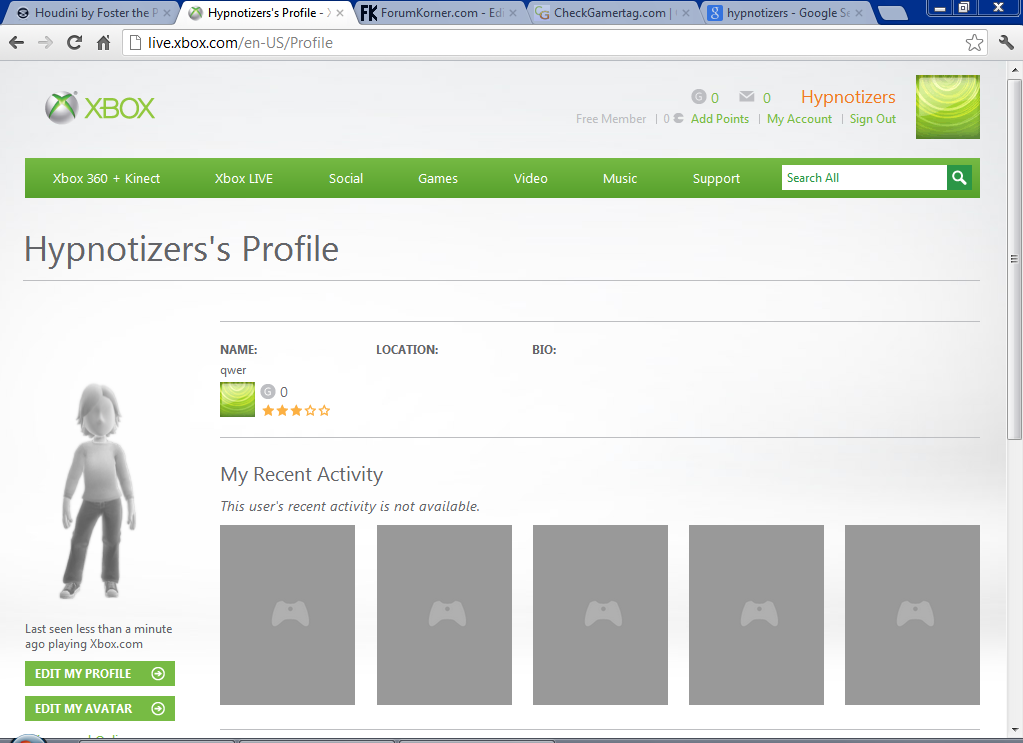1023x743 pixels.
Task: Click the gamerscore G icon in header
Action: point(699,97)
